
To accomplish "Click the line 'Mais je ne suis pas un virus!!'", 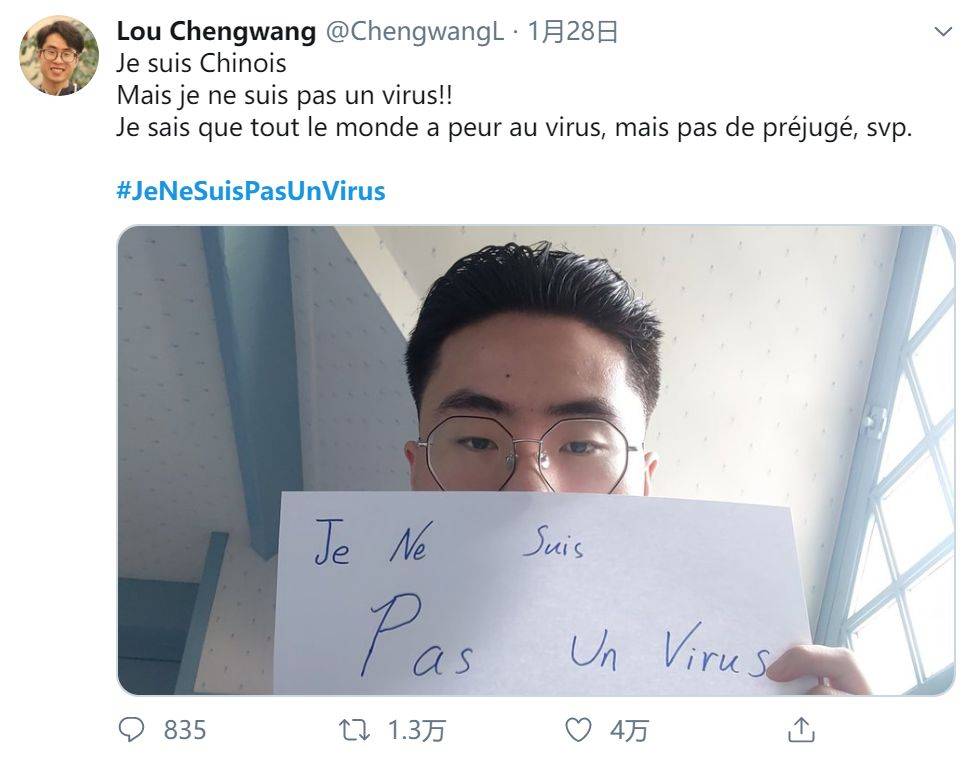I will (x=284, y=95).
